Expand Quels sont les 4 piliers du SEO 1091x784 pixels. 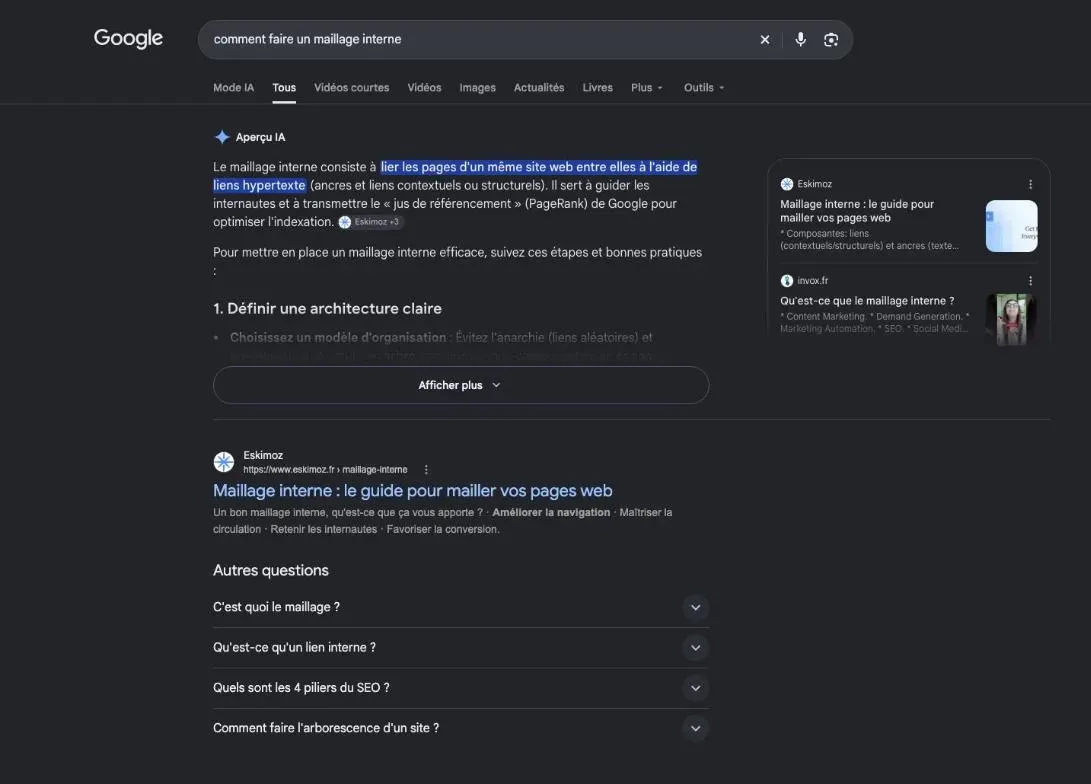pyautogui.click(x=461, y=688)
